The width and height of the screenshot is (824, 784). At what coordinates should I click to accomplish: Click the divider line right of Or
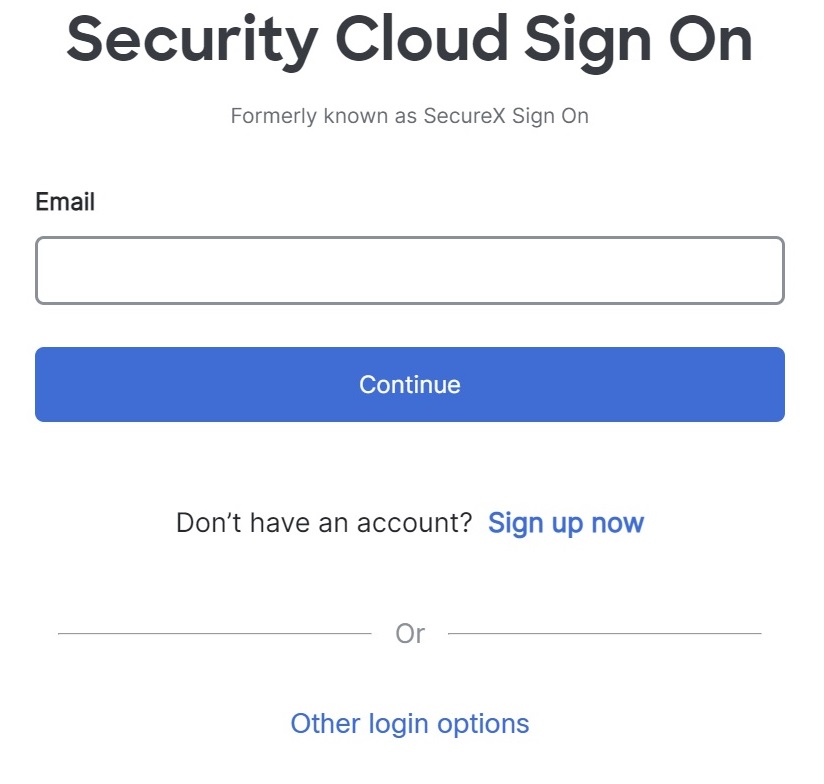(604, 633)
